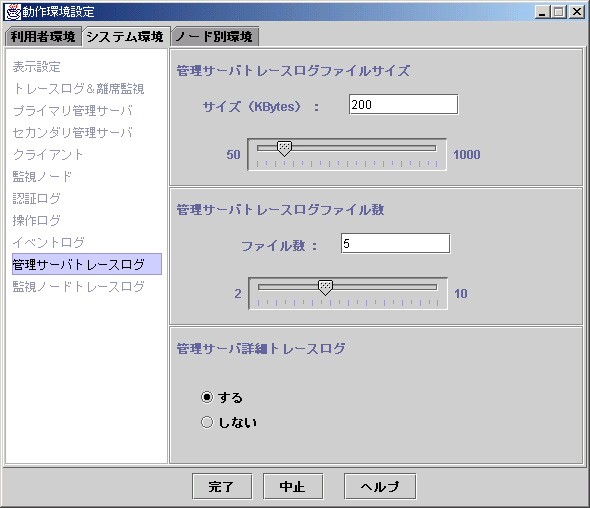Choose 監視ノード in the settings list
The height and width of the screenshot is (508, 590).
pyautogui.click(x=42, y=176)
